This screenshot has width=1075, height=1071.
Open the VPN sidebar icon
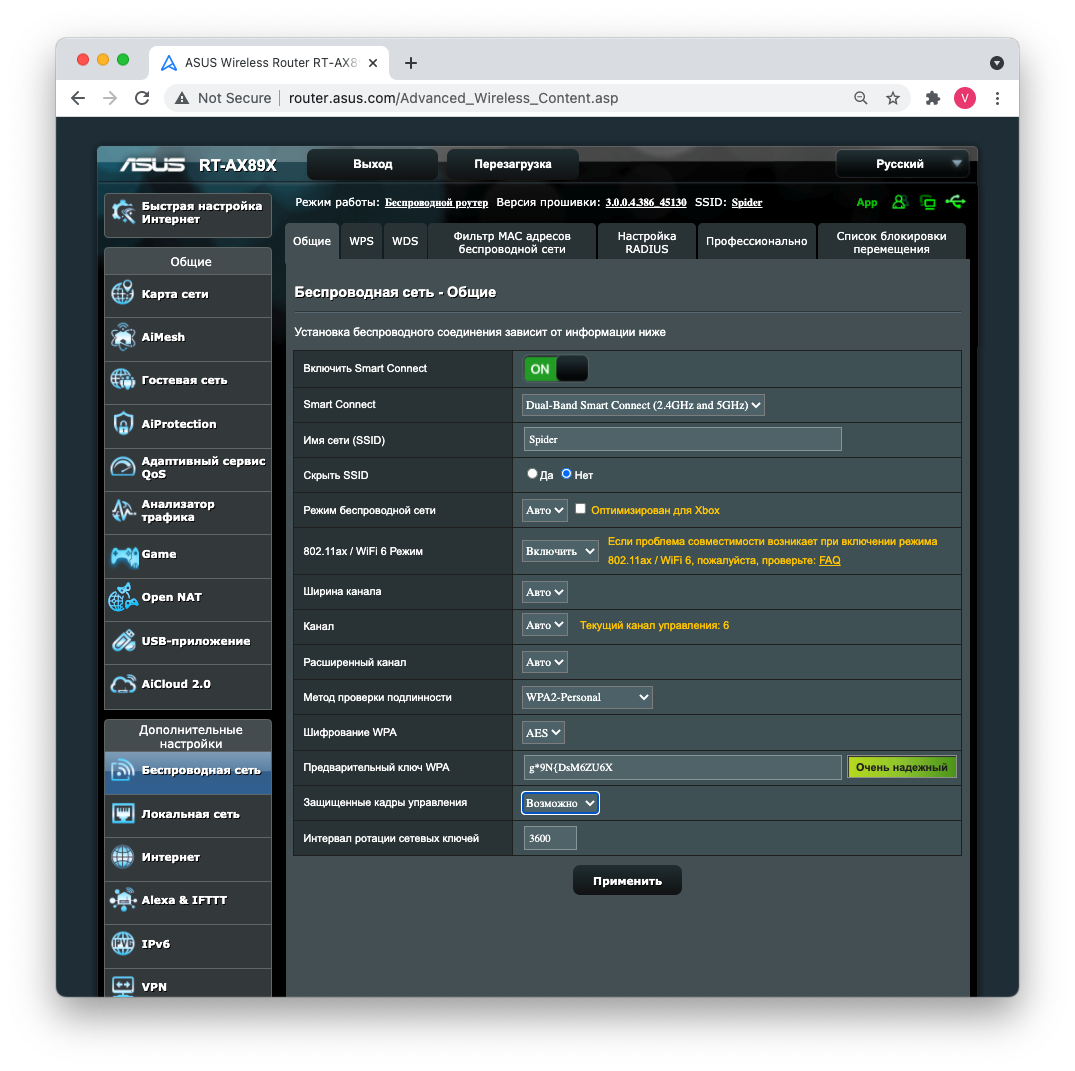[123, 986]
